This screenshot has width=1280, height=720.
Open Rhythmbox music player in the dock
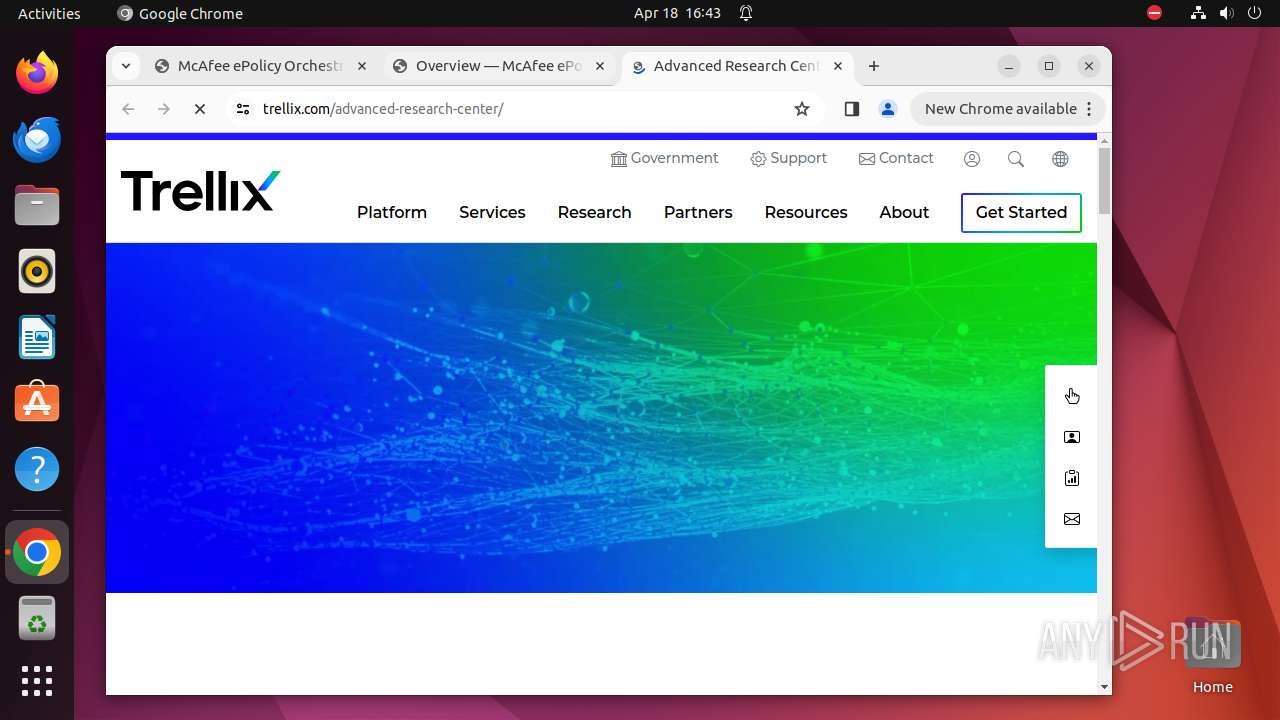[x=37, y=271]
